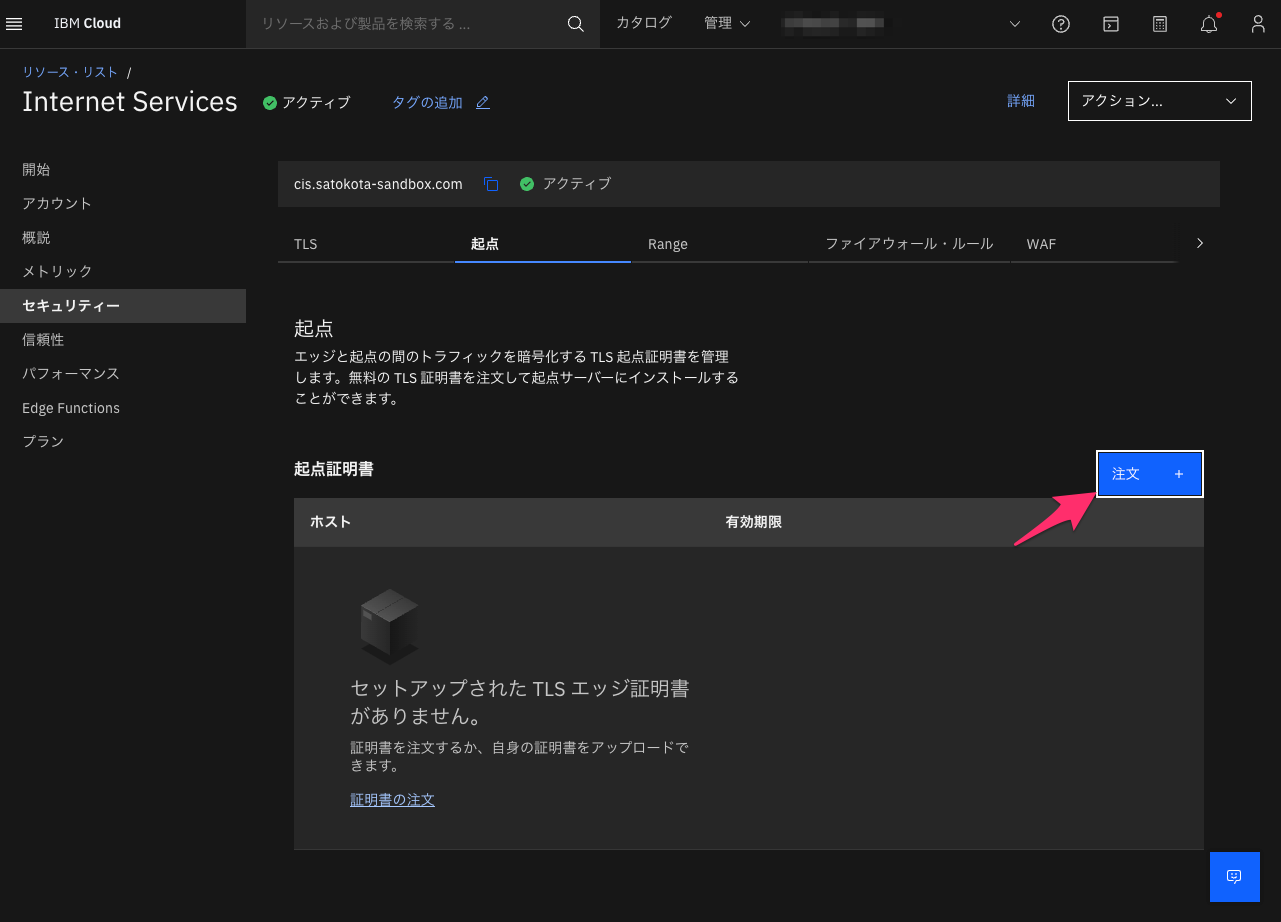Open パフォーマンス in the sidebar

(123, 374)
